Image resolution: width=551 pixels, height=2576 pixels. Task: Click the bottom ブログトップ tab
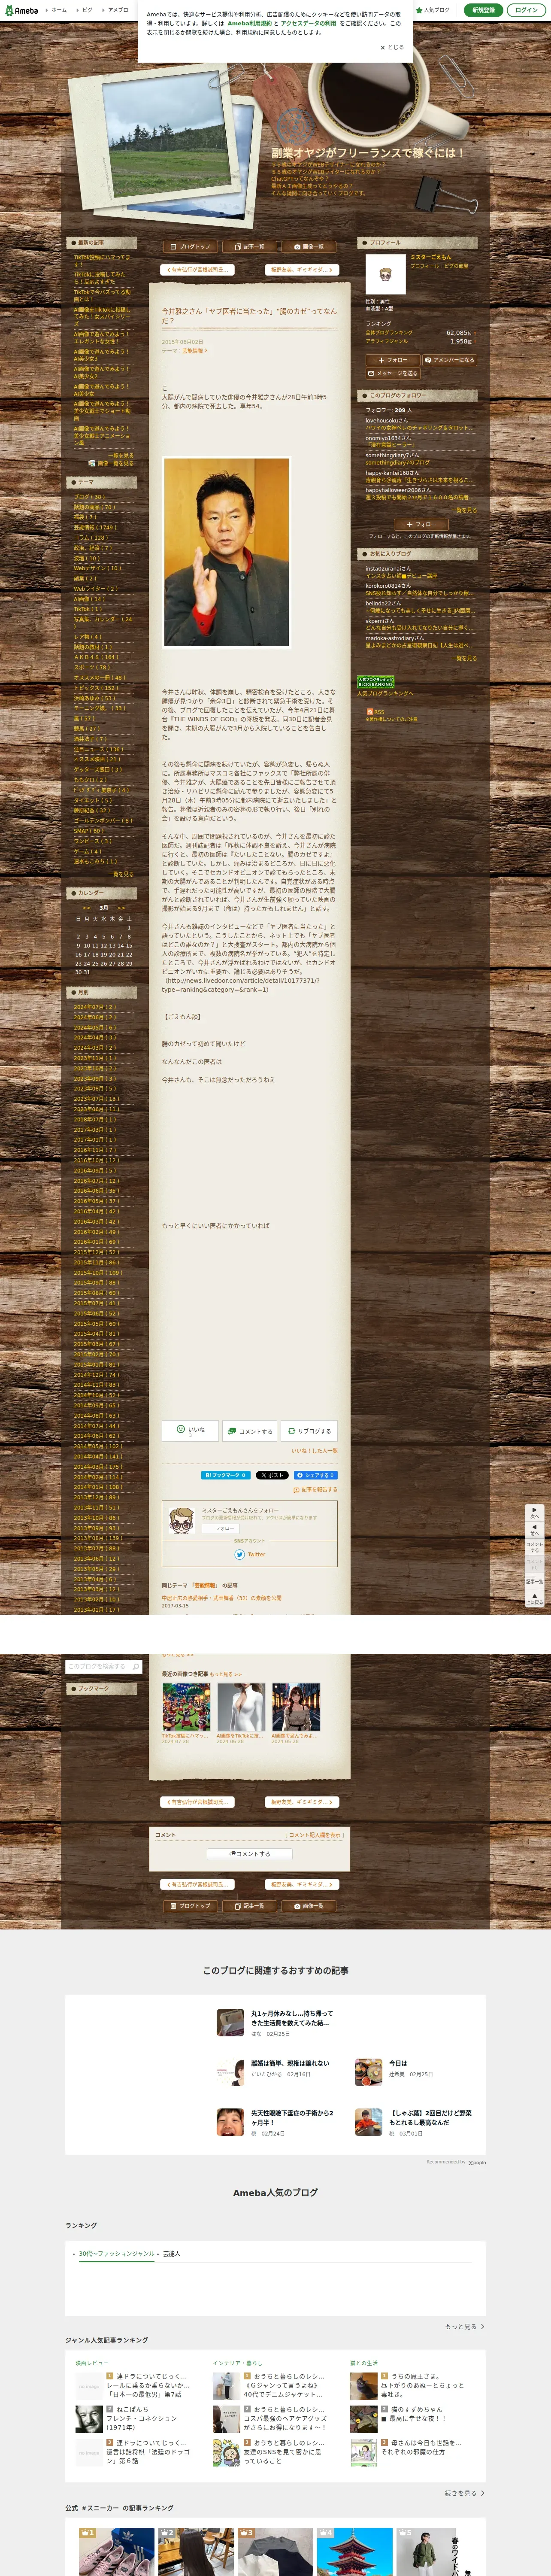tap(190, 1906)
